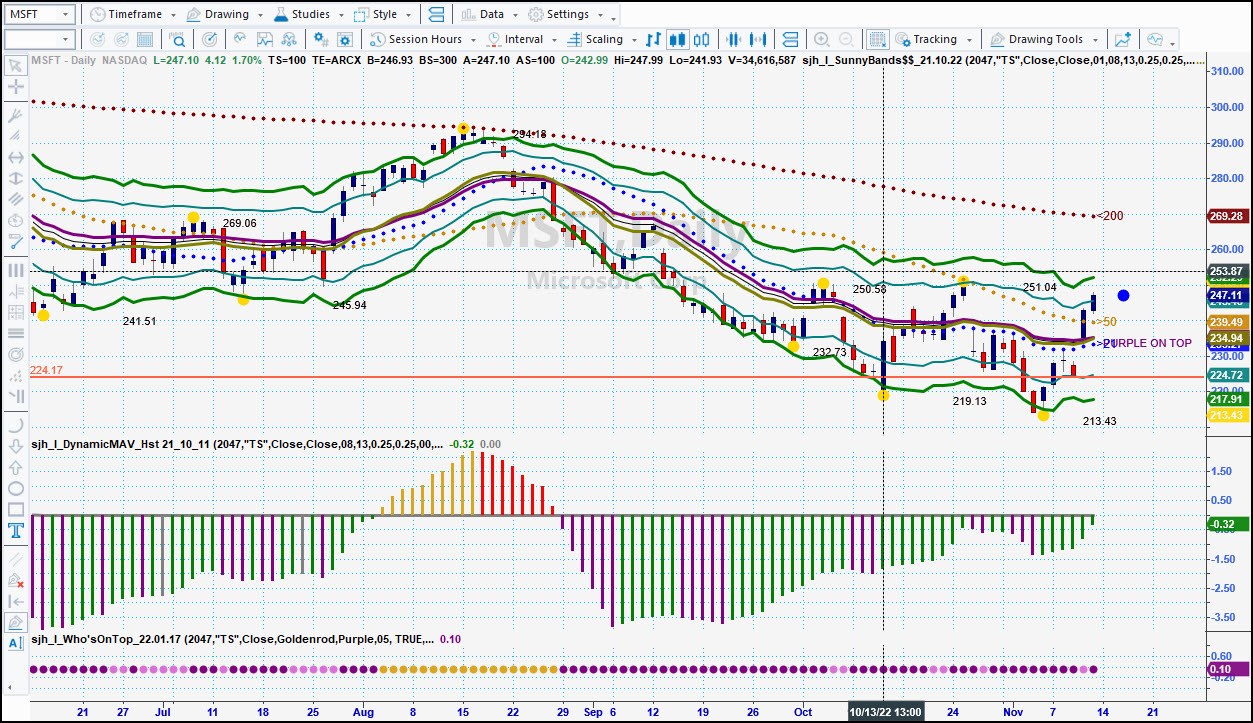1253x723 pixels.
Task: Click the zoom in magnifier icon
Action: click(x=822, y=40)
